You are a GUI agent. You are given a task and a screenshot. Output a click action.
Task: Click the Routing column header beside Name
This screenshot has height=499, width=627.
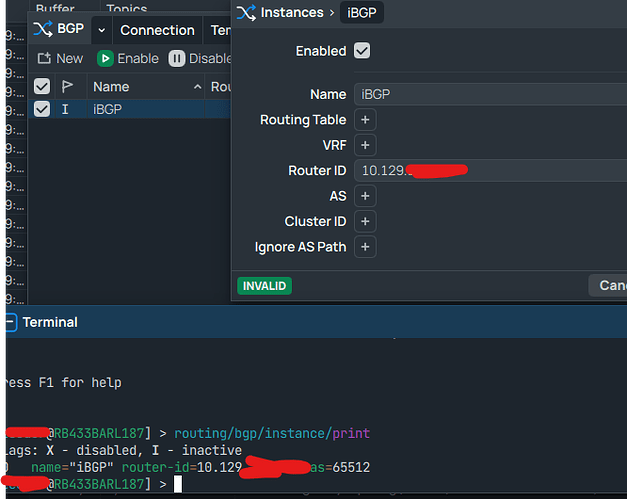click(x=219, y=87)
